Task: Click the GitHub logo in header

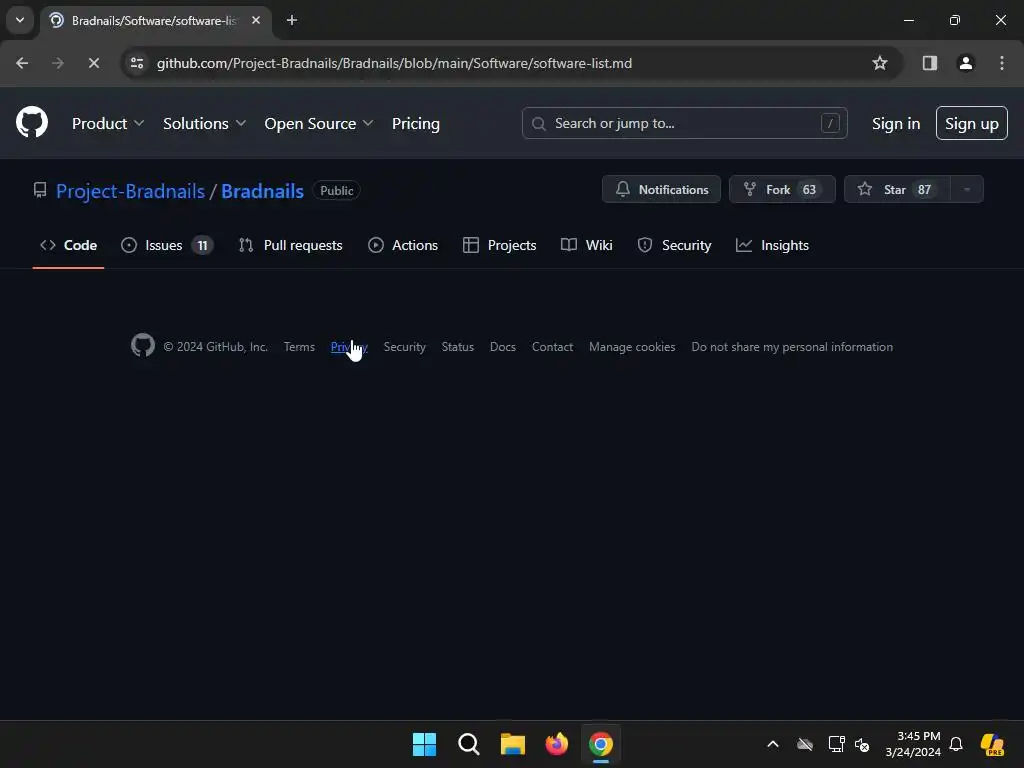Action: coord(31,122)
